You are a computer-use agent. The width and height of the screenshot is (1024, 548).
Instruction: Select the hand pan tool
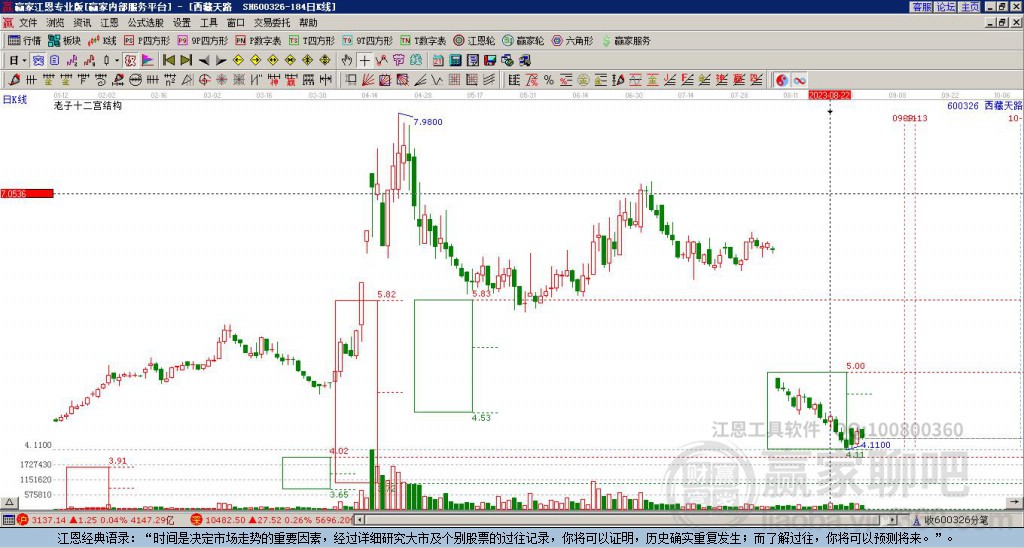(x=347, y=61)
